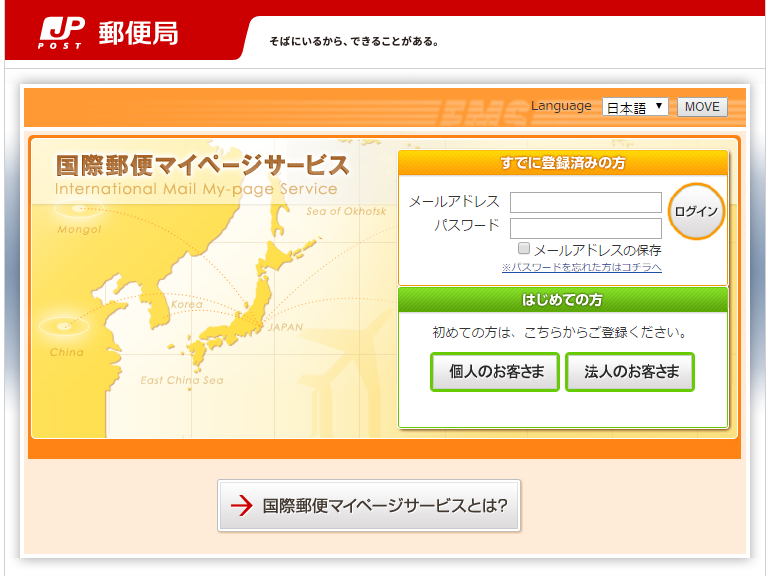Click the round ログイン button
This screenshot has height=576, width=769.
[x=696, y=211]
